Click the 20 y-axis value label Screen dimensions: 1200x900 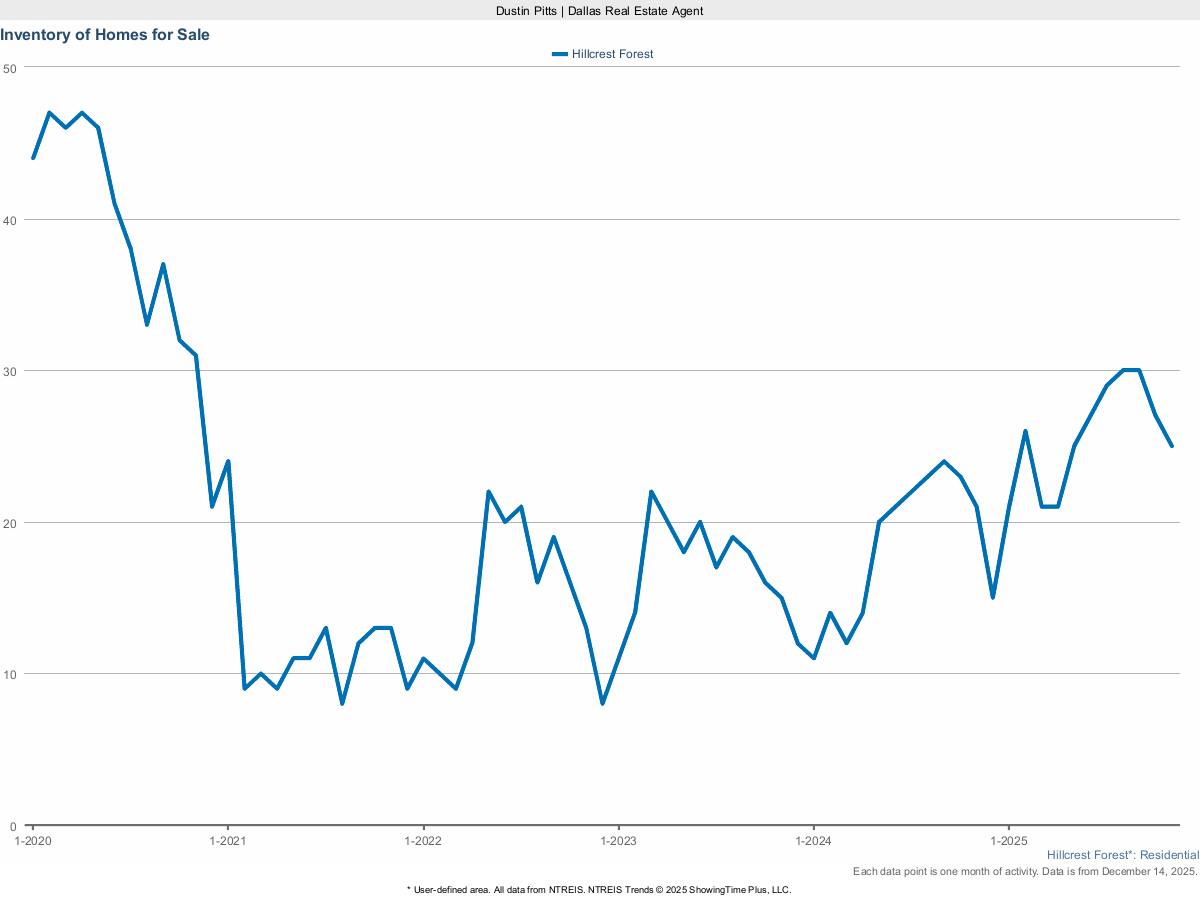point(10,523)
